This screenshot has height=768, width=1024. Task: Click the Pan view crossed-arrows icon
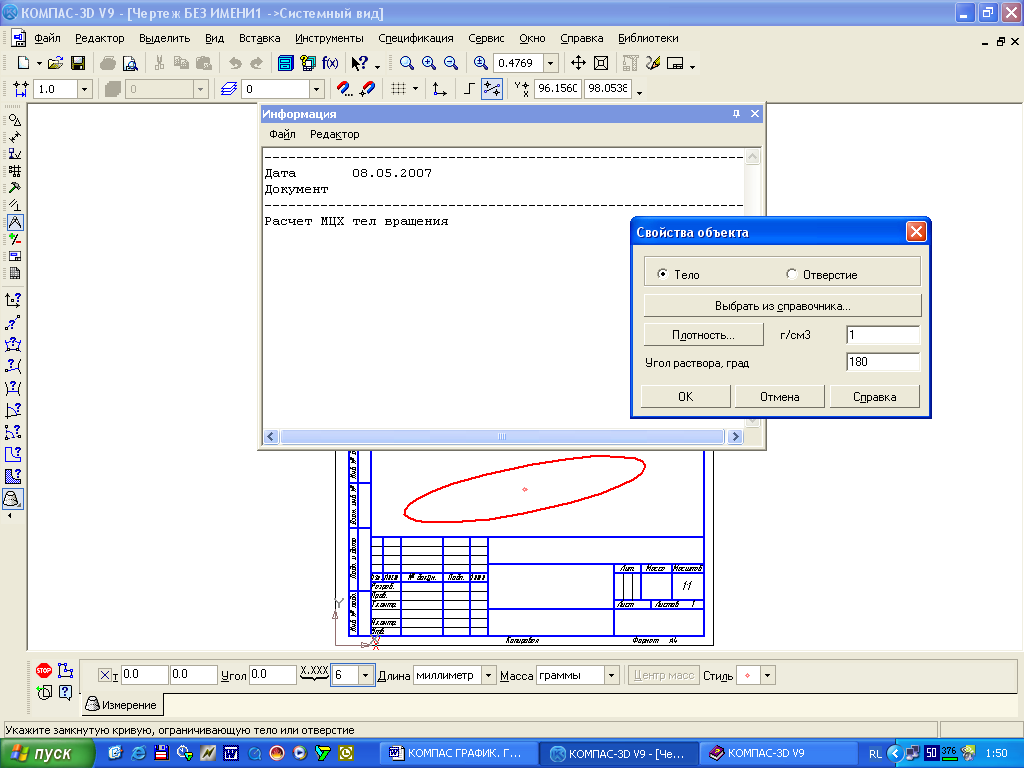point(578,63)
